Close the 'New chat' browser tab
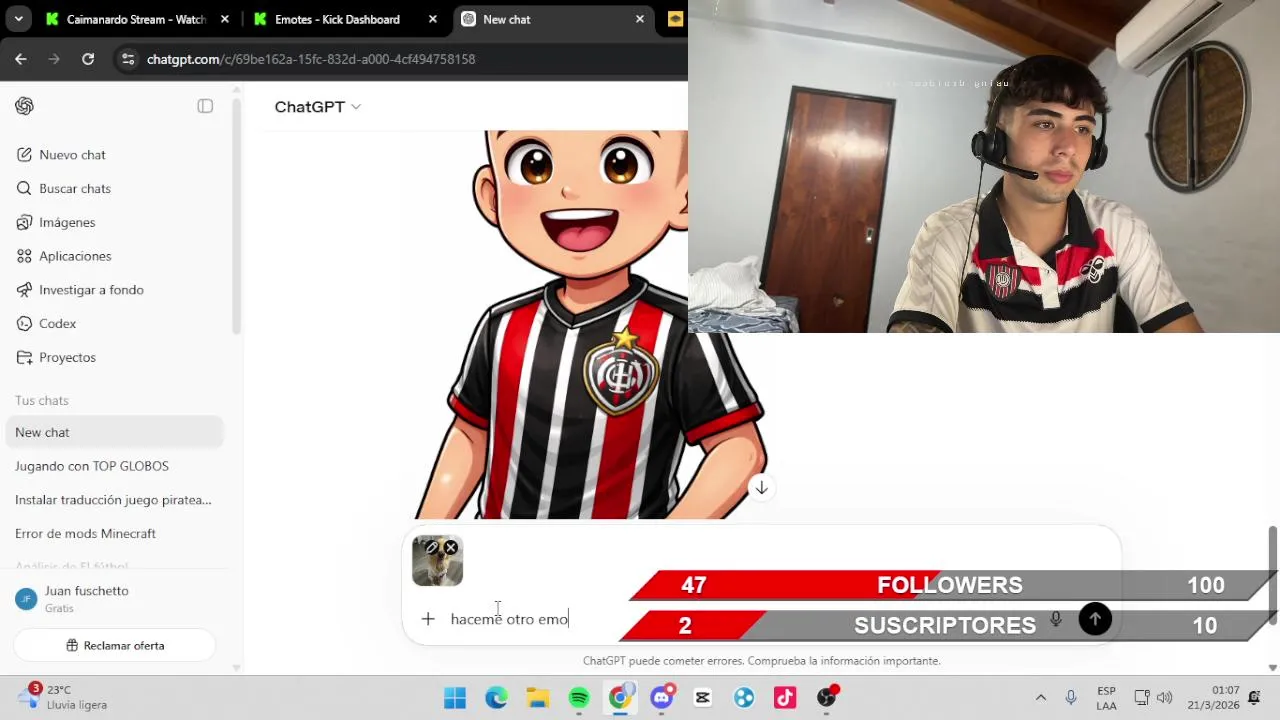Viewport: 1280px width, 720px height. 640,19
